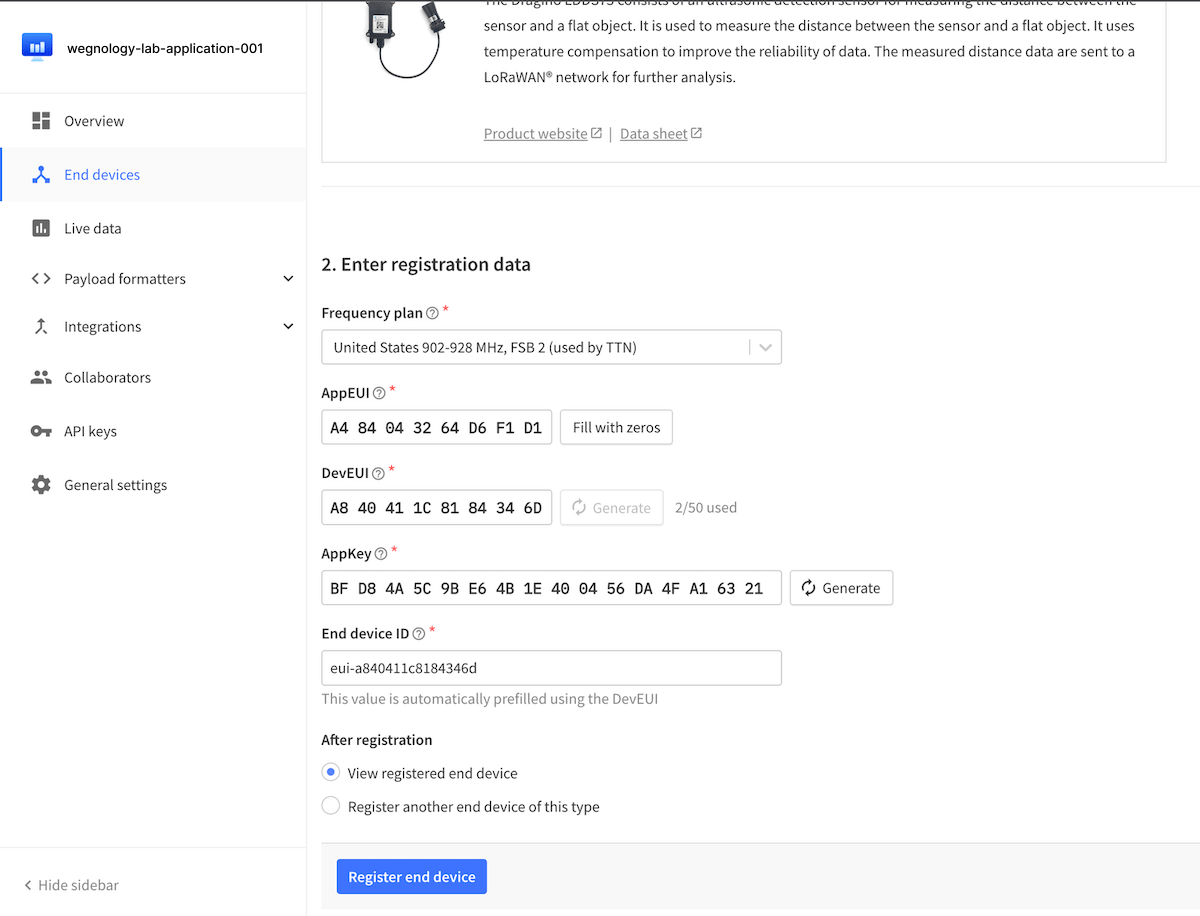Select Register another end device option

pos(331,806)
